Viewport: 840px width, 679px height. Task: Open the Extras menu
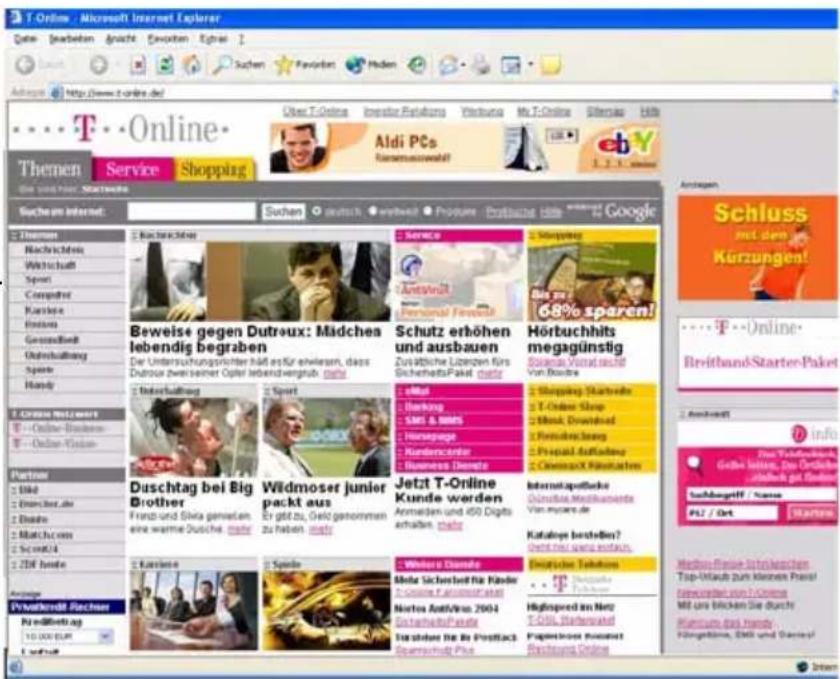(x=213, y=39)
